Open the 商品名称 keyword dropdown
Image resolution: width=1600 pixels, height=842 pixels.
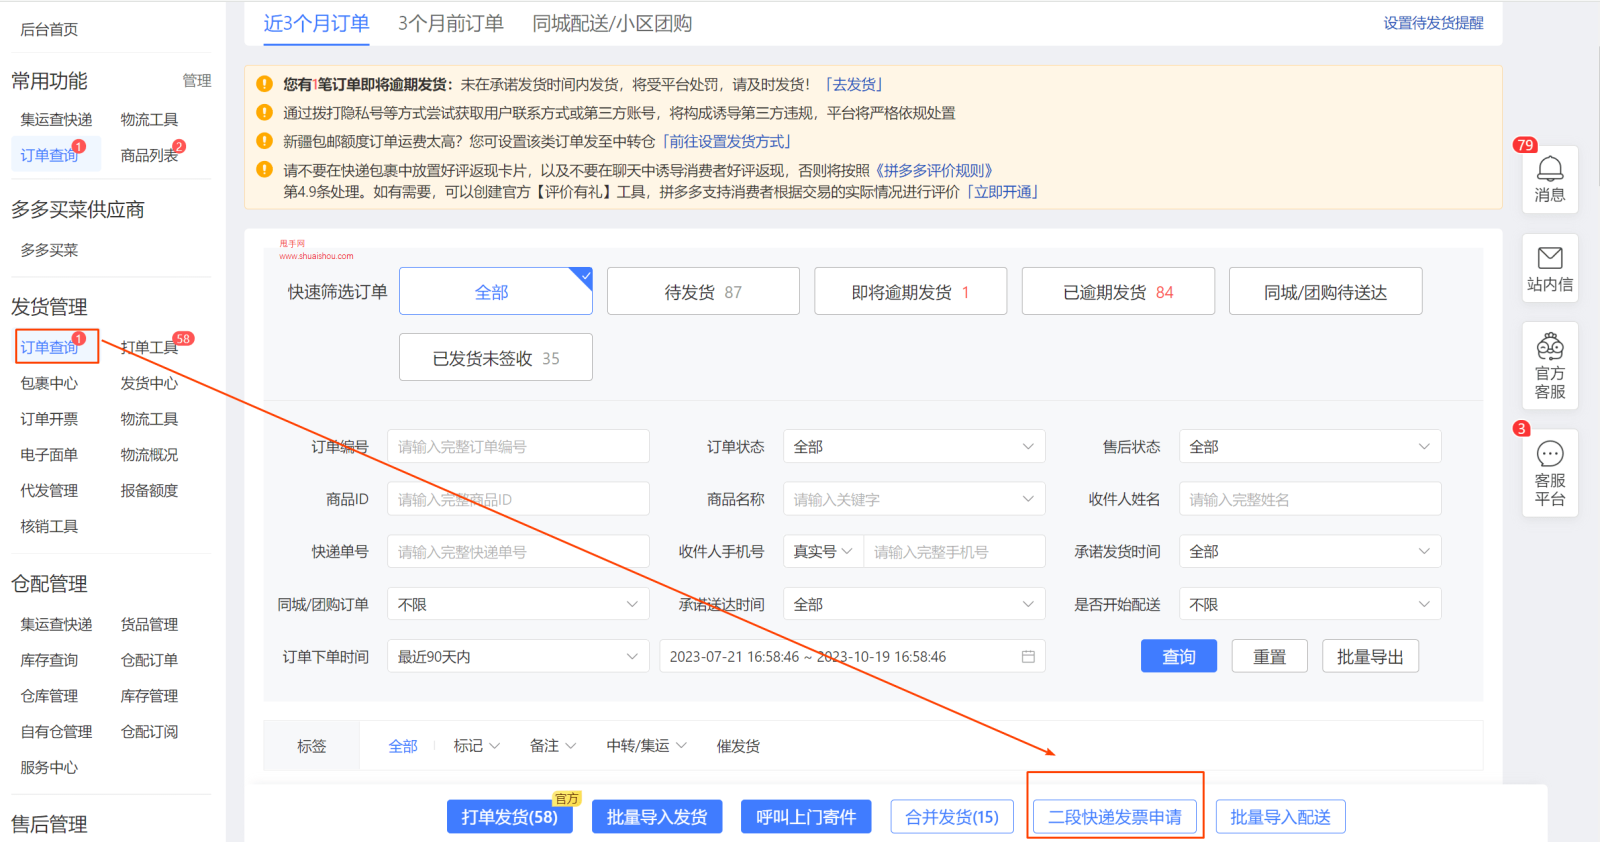[x=914, y=499]
